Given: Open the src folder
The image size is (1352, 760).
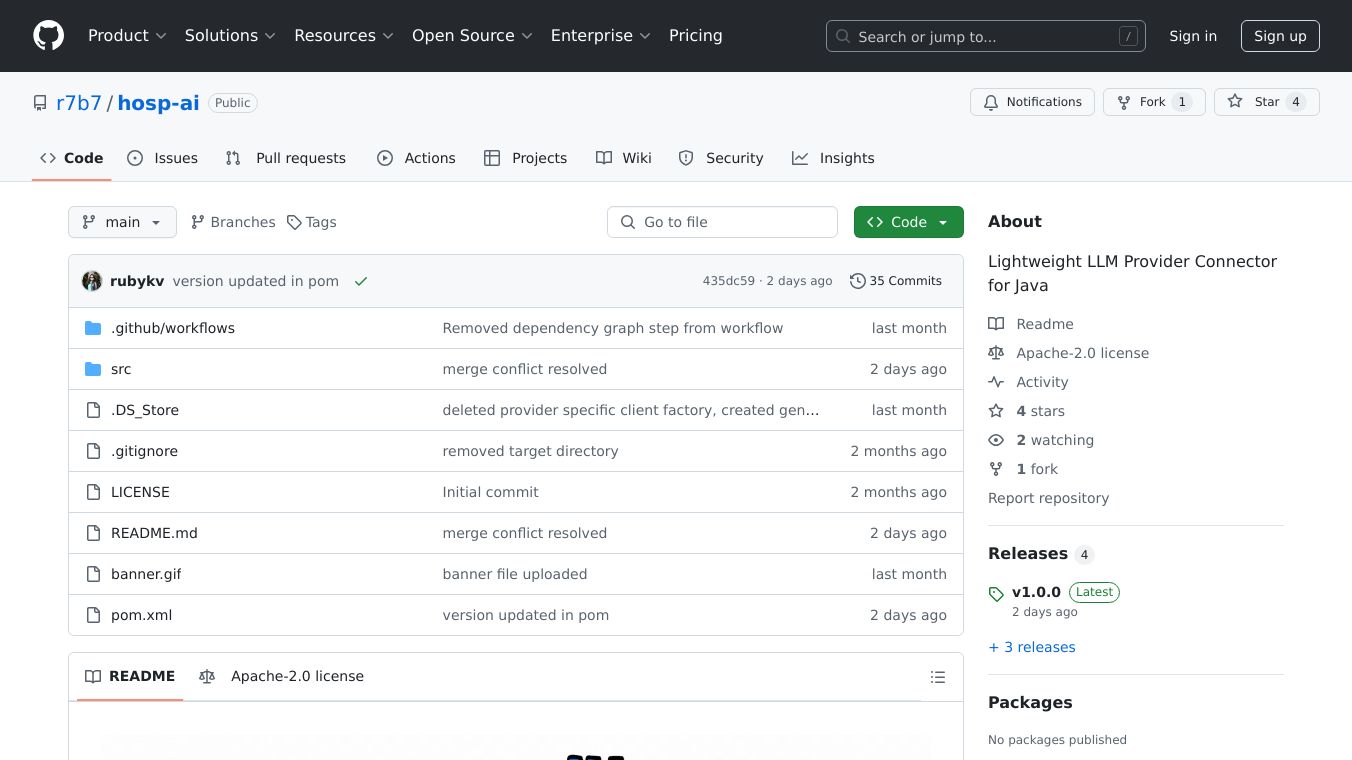Looking at the screenshot, I should pos(121,369).
